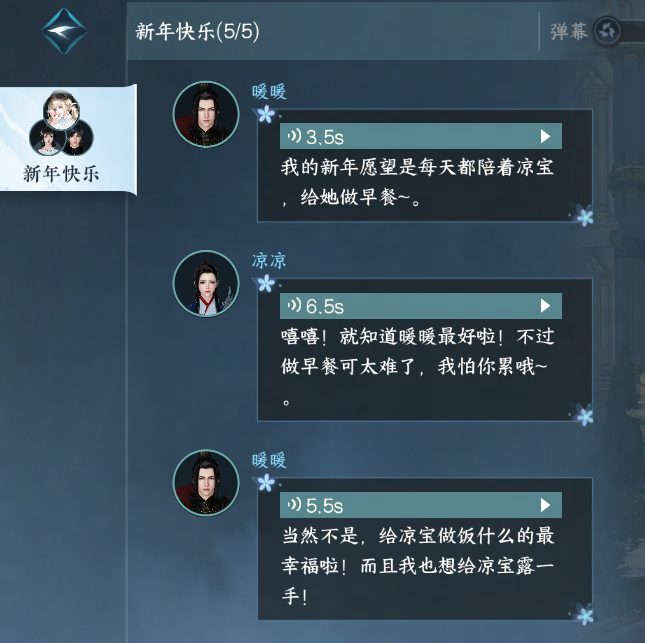Click the 弹幕 label text
This screenshot has height=643, width=645.
(x=568, y=31)
